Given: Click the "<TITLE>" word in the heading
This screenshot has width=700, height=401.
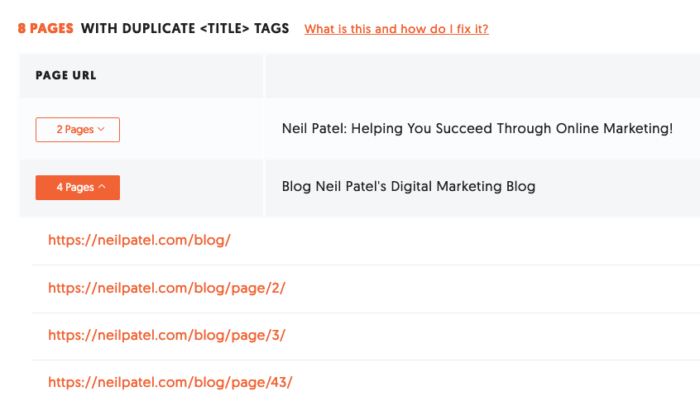Looking at the screenshot, I should click(x=225, y=29).
